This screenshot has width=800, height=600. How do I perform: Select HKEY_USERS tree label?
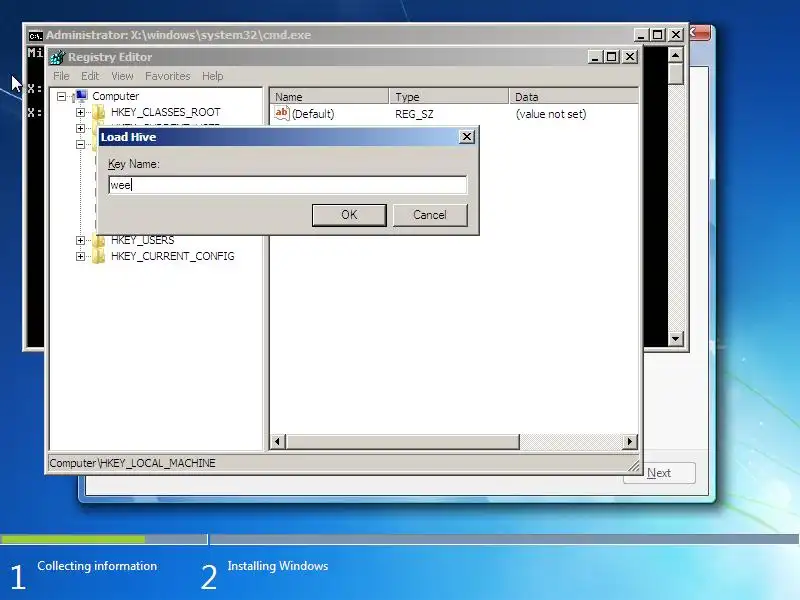pyautogui.click(x=142, y=240)
